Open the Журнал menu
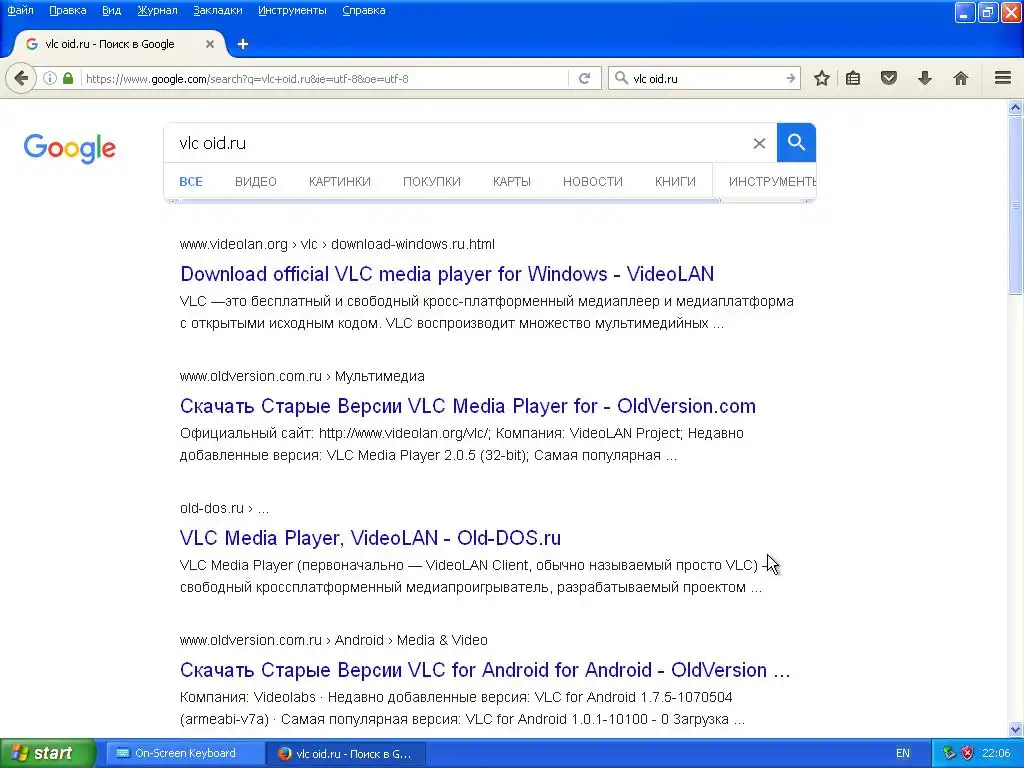Screen dimensions: 1024x768 coord(157,10)
